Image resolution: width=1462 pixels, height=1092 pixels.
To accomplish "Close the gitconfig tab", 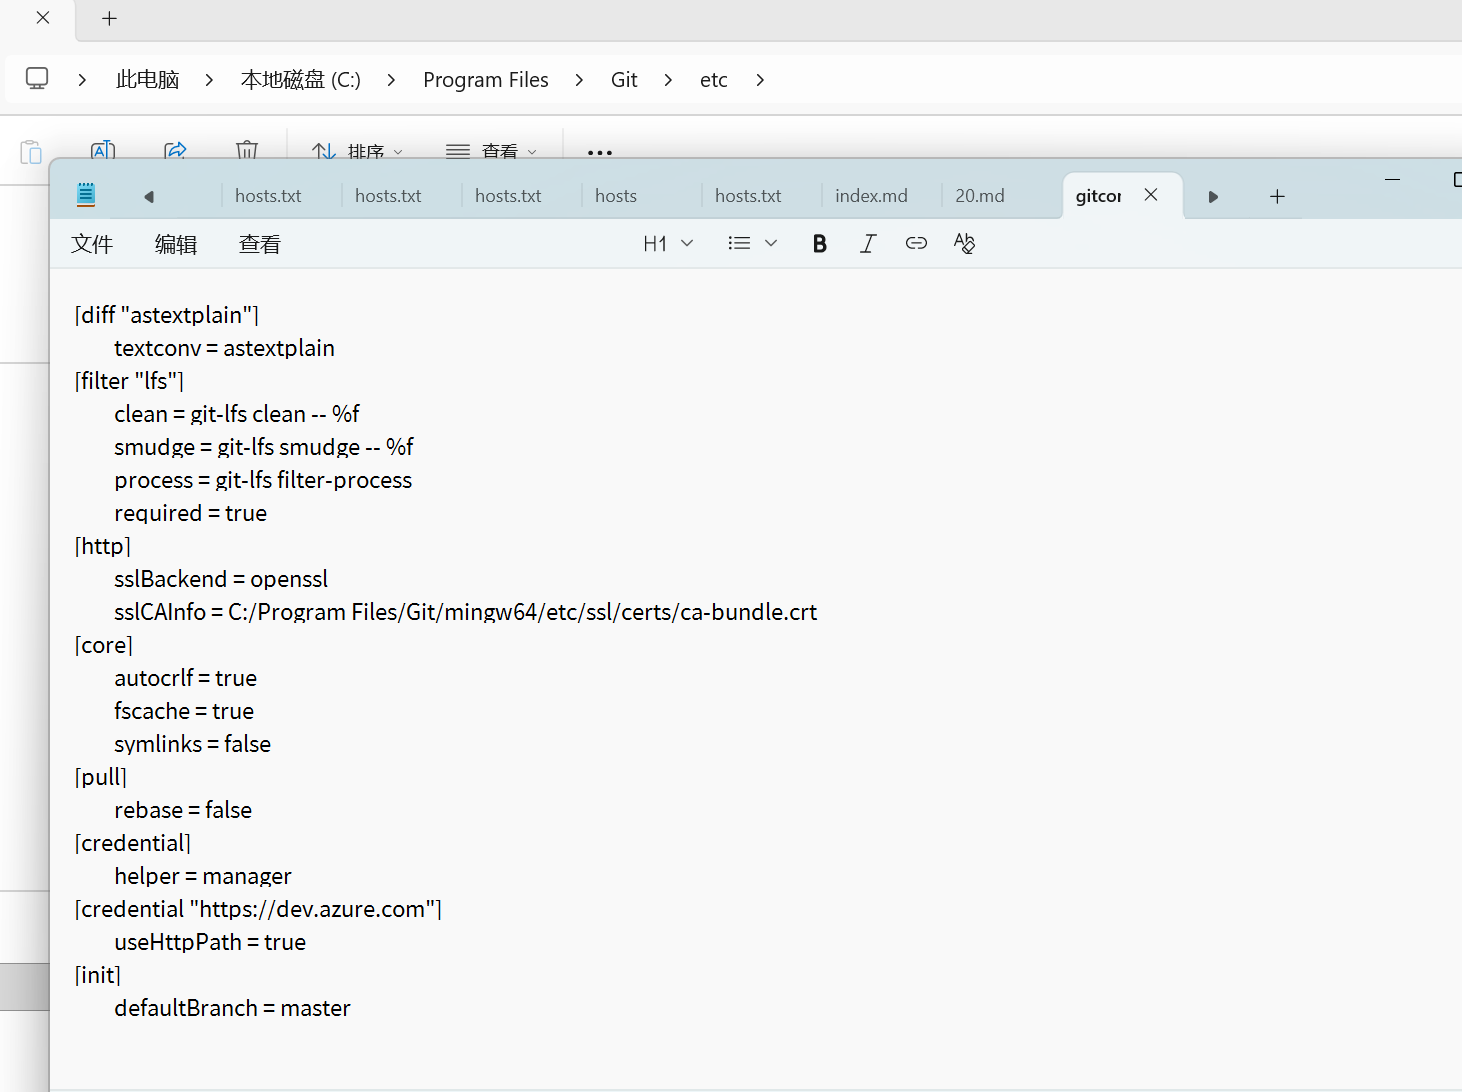I will (1151, 195).
